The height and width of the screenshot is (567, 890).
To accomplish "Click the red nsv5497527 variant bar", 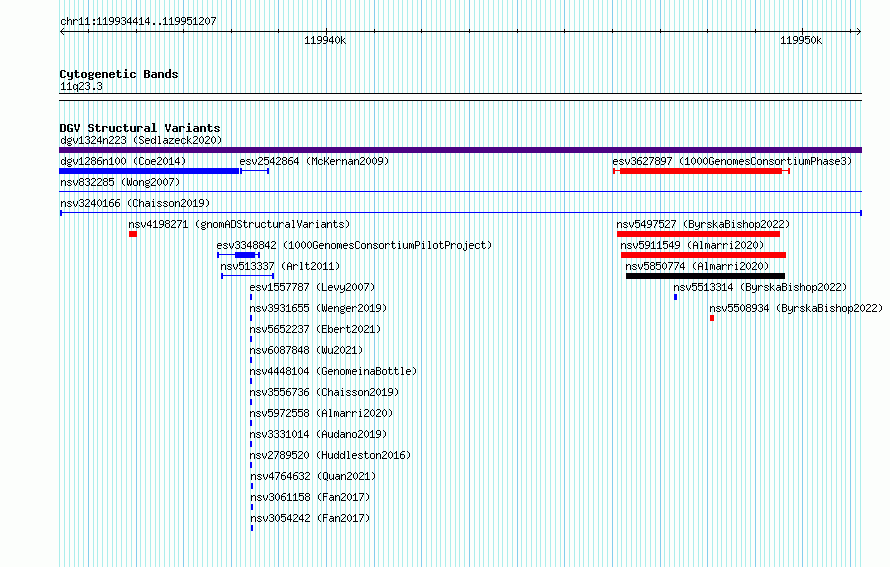I will point(698,234).
